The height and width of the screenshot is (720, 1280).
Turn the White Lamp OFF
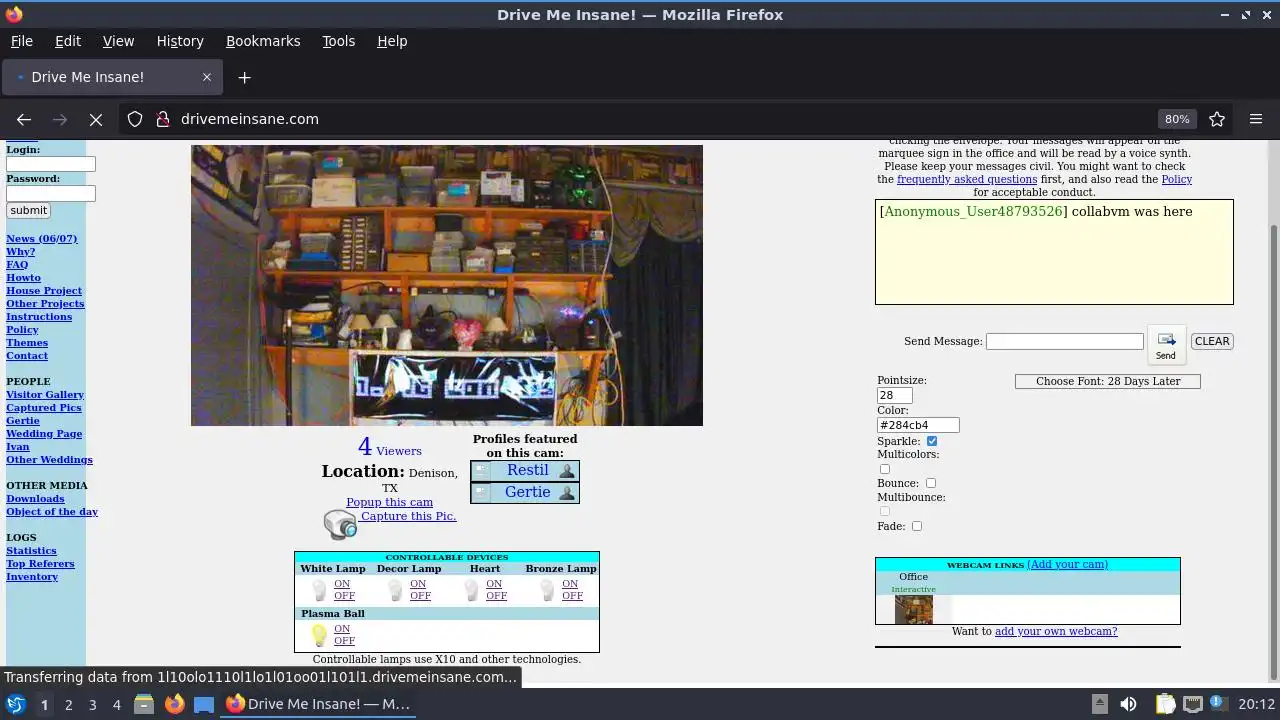344,596
